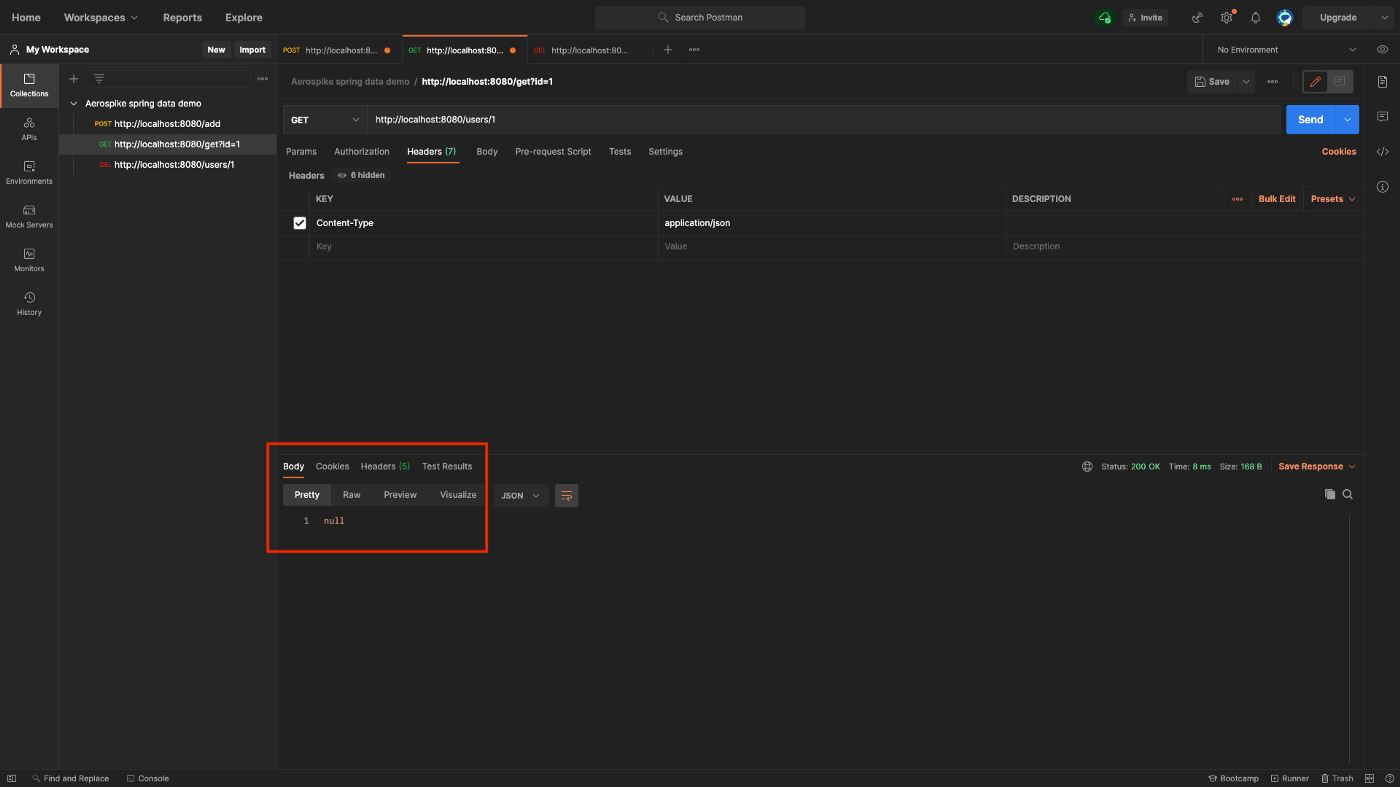1400x787 pixels.
Task: Open settings via the gear icon
Action: tap(1226, 17)
